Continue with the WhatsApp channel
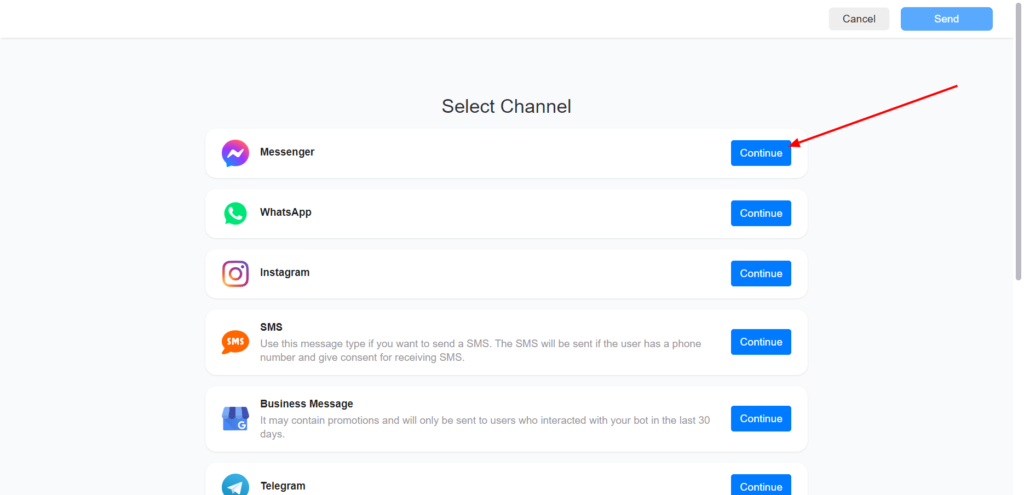Viewport: 1024px width, 495px height. coord(761,214)
